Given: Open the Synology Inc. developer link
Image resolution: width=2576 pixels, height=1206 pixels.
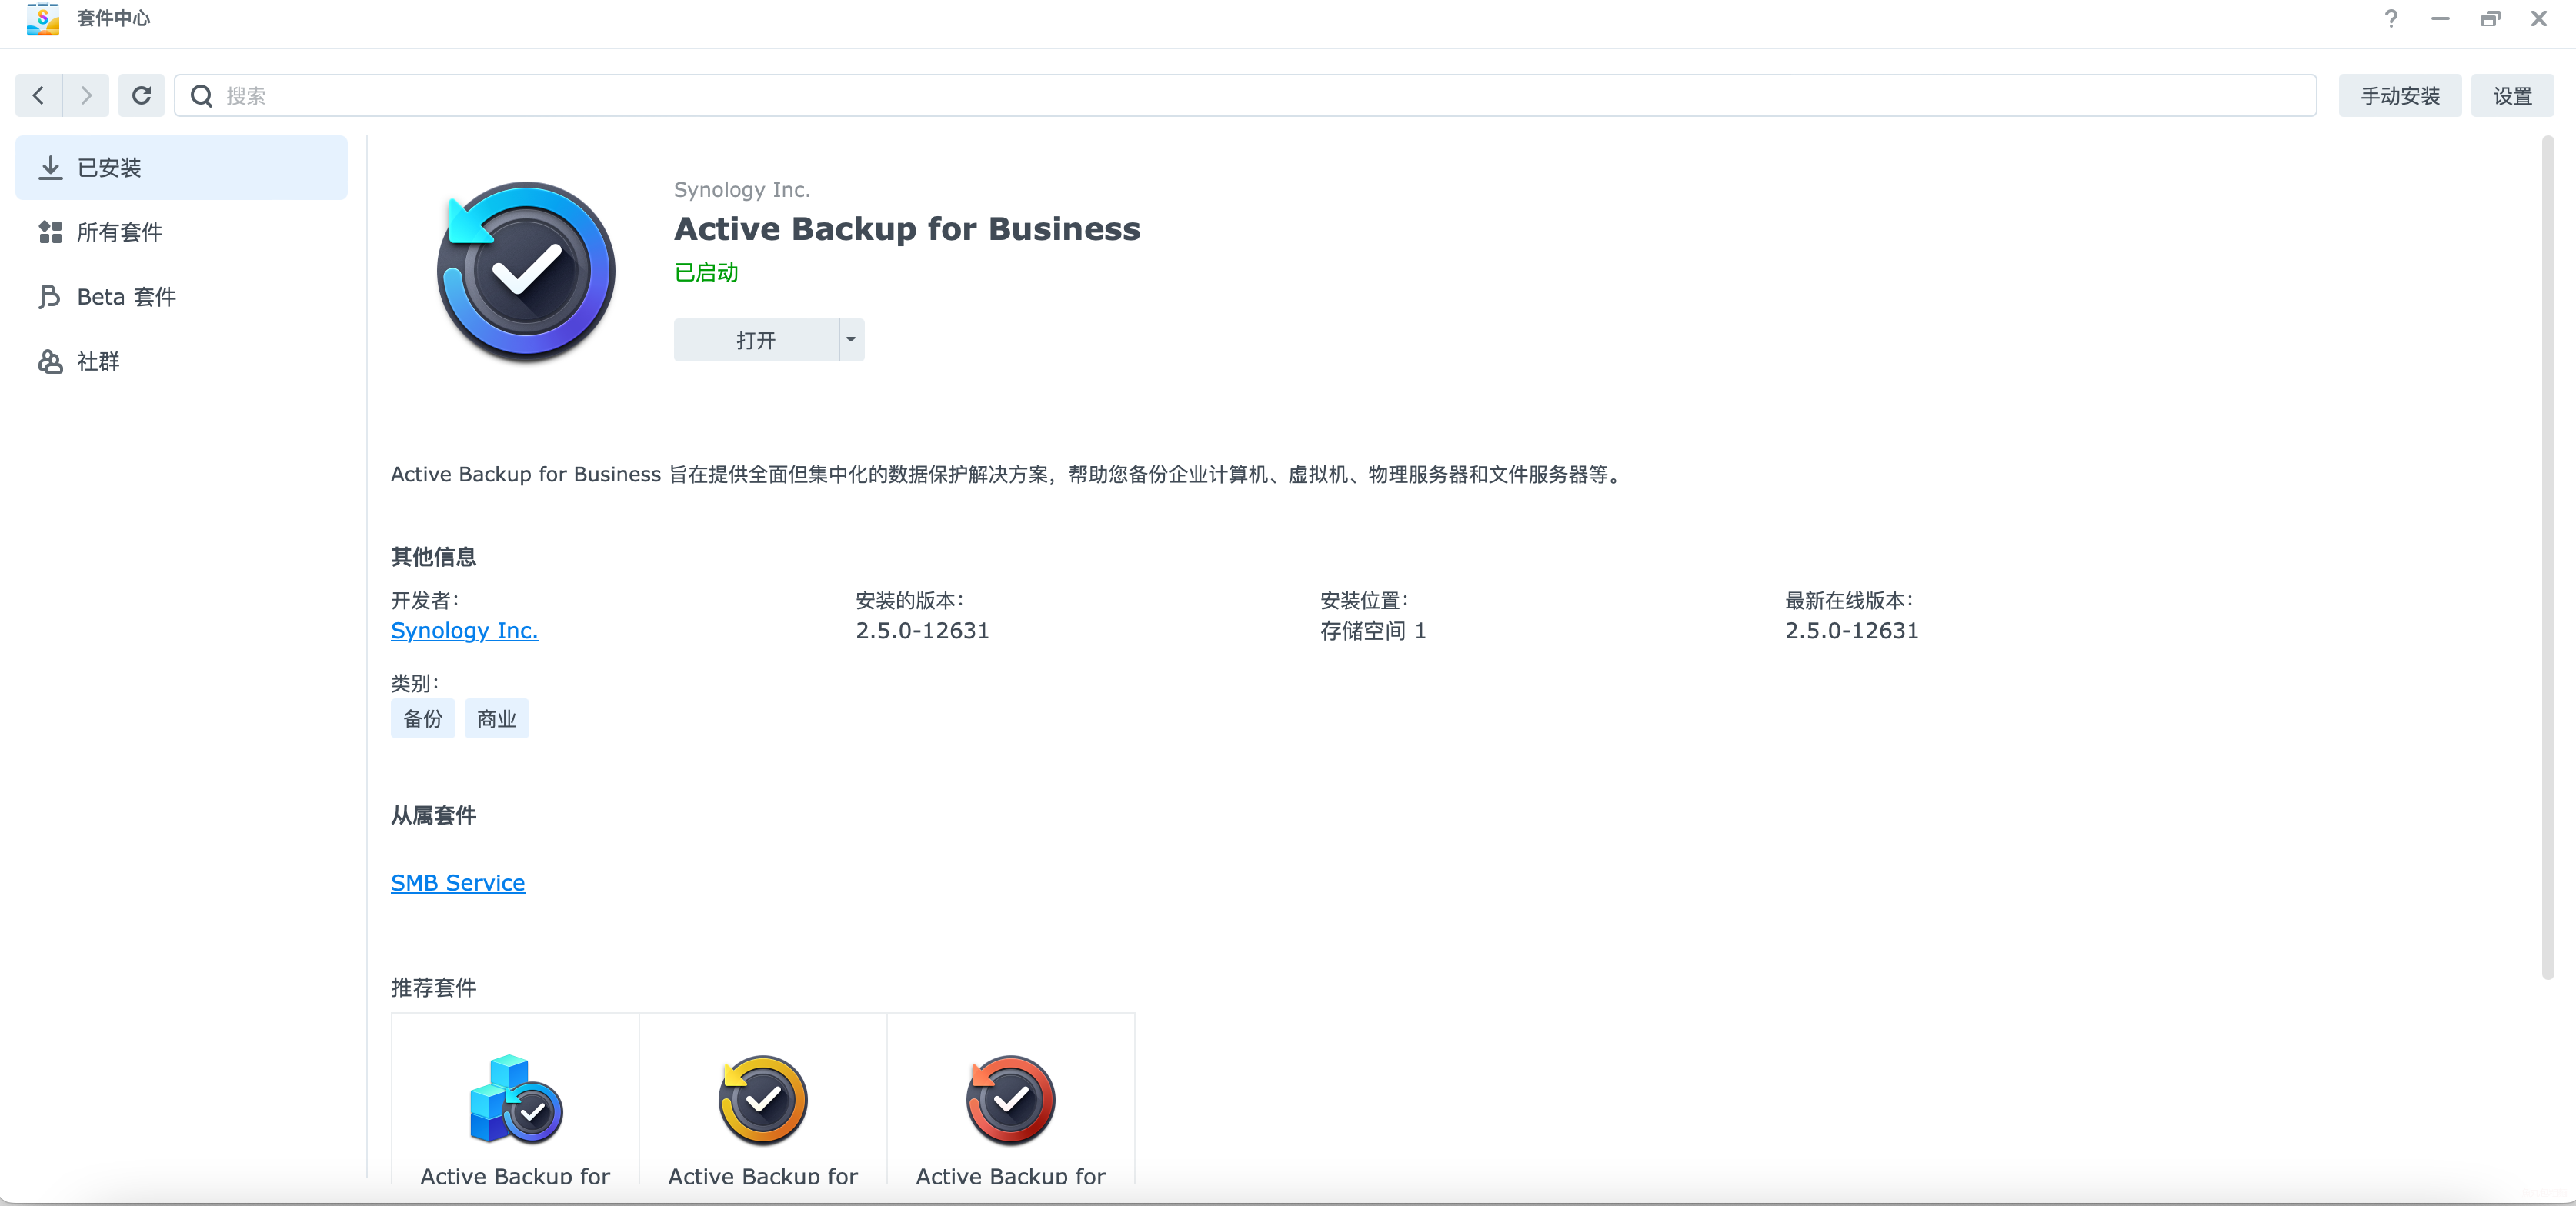Looking at the screenshot, I should (x=464, y=630).
